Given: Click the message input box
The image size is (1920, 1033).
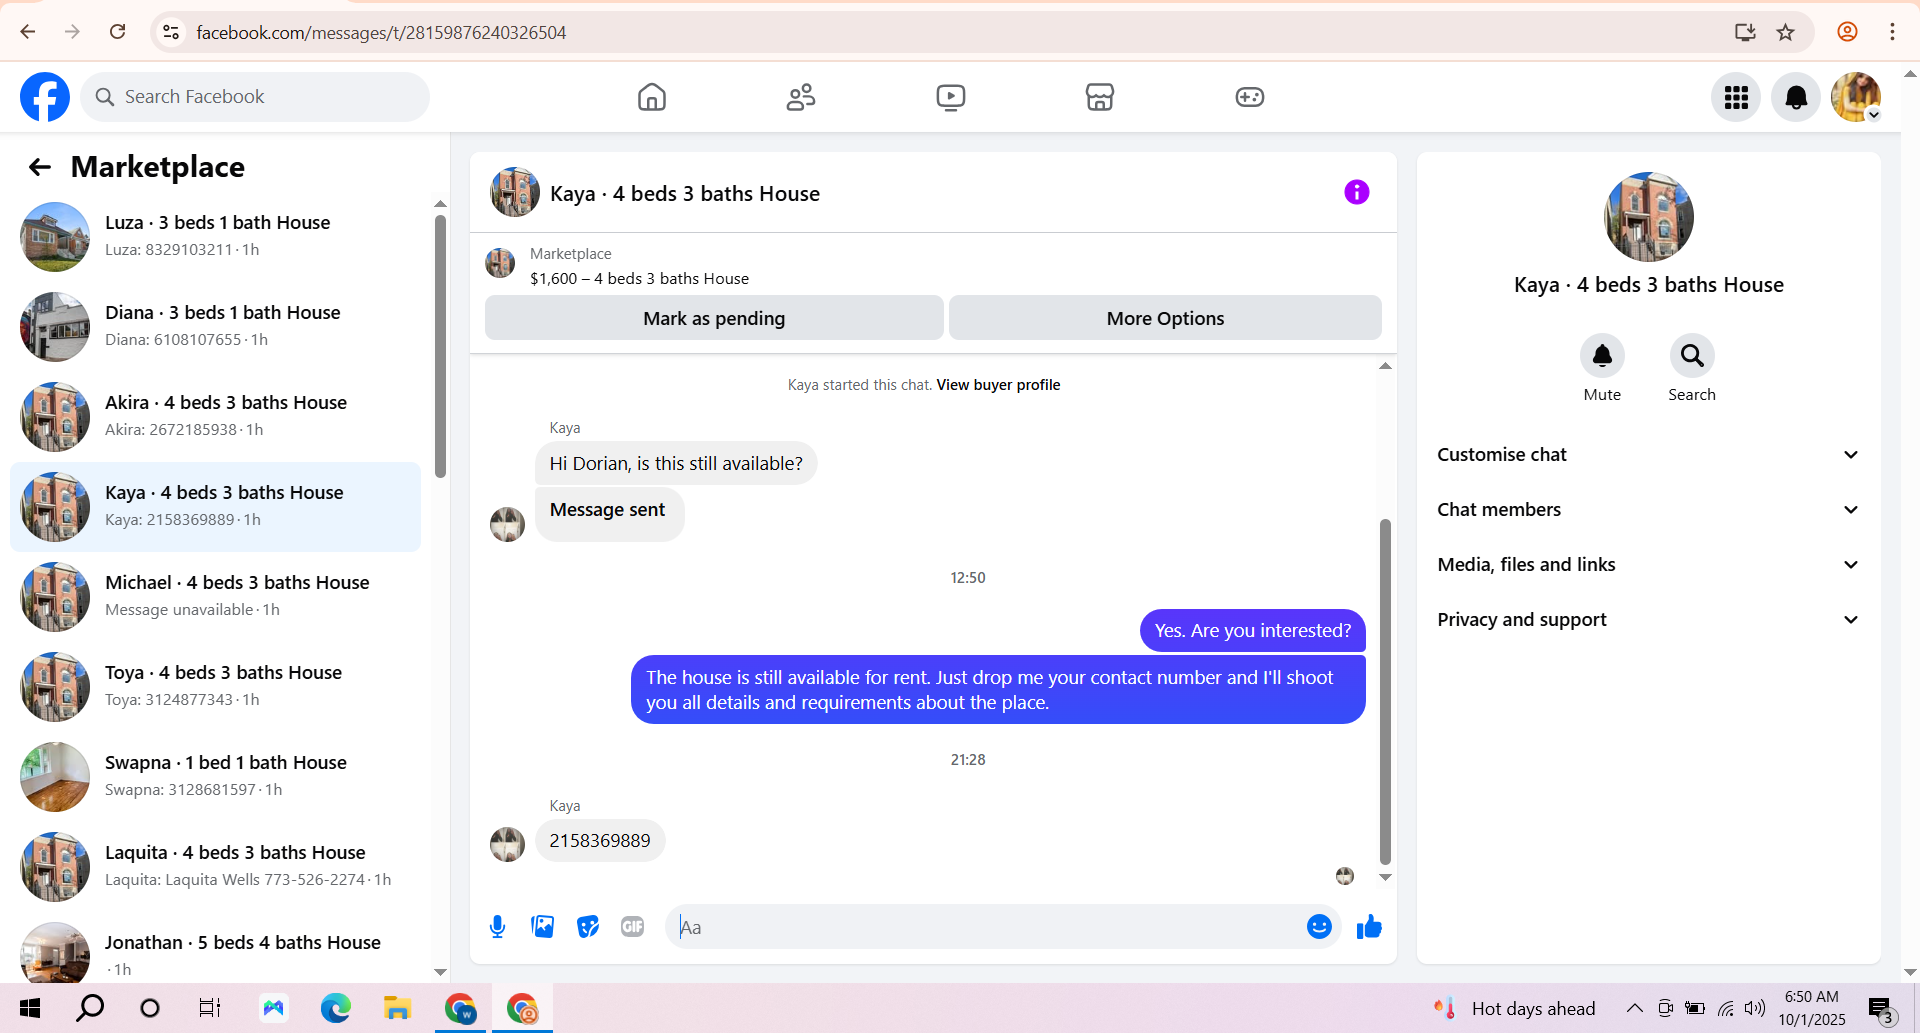Looking at the screenshot, I should point(985,927).
